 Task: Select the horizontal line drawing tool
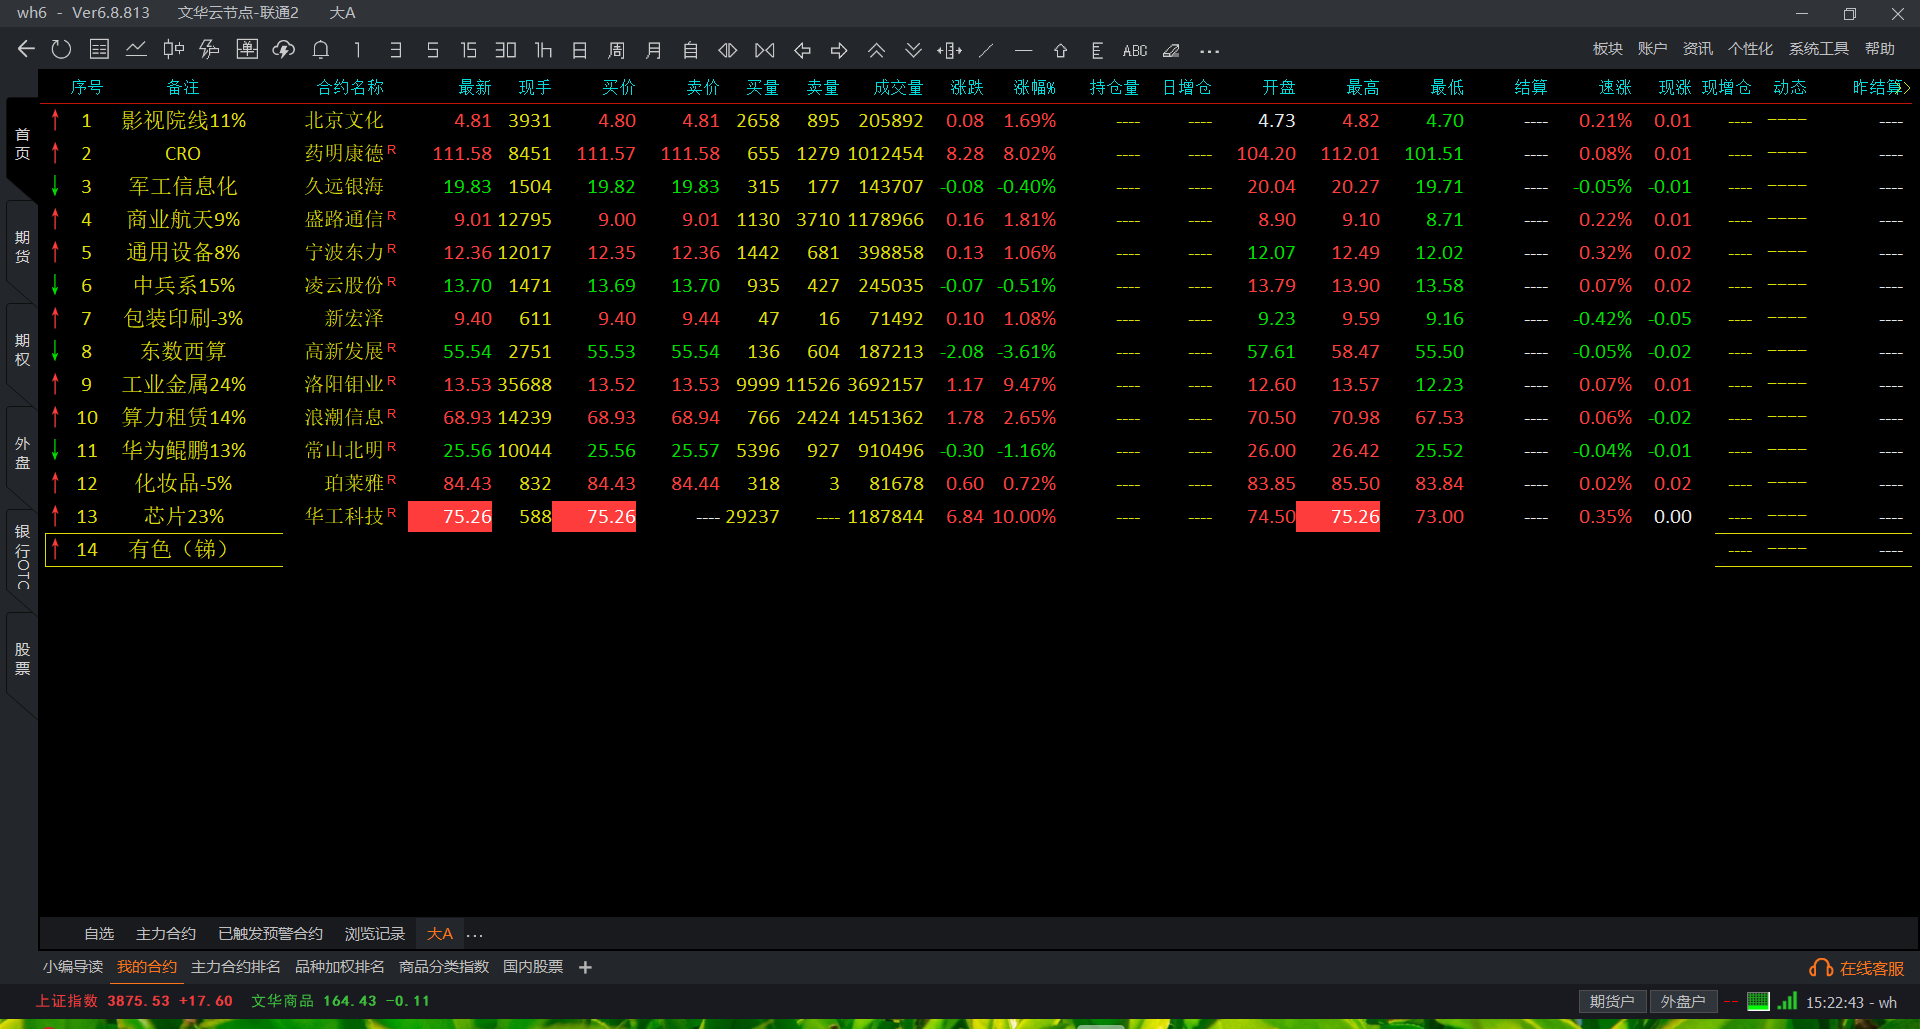click(x=1023, y=50)
